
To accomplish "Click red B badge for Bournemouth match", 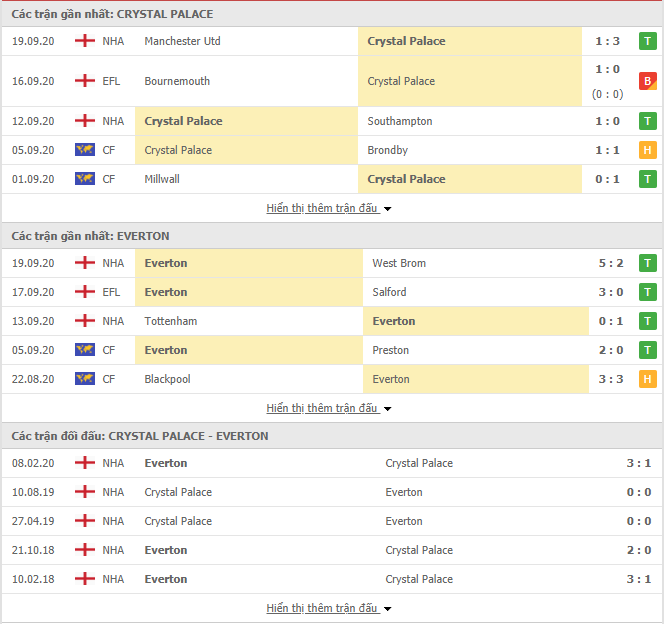I will 647,81.
